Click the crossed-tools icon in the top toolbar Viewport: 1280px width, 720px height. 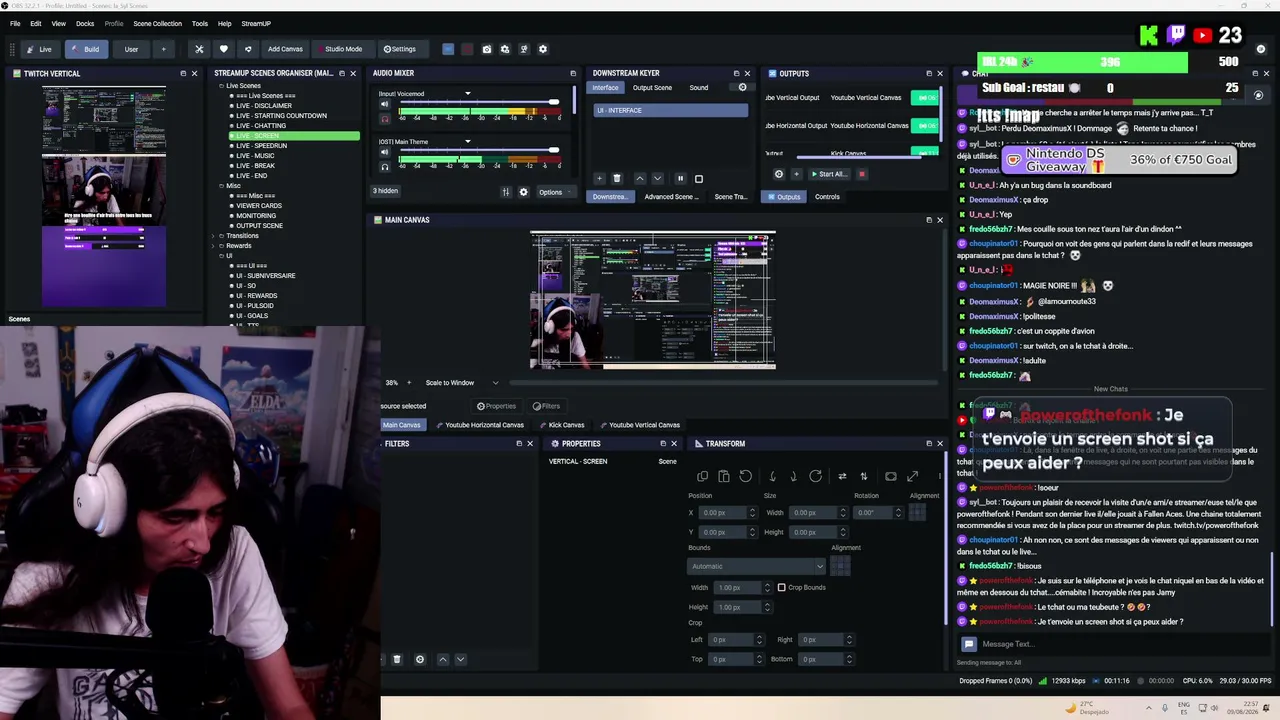[x=199, y=49]
